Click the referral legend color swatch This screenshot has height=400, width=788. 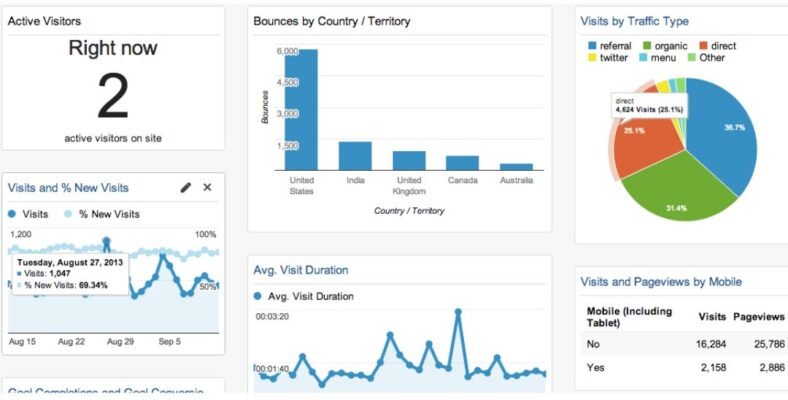(x=592, y=46)
